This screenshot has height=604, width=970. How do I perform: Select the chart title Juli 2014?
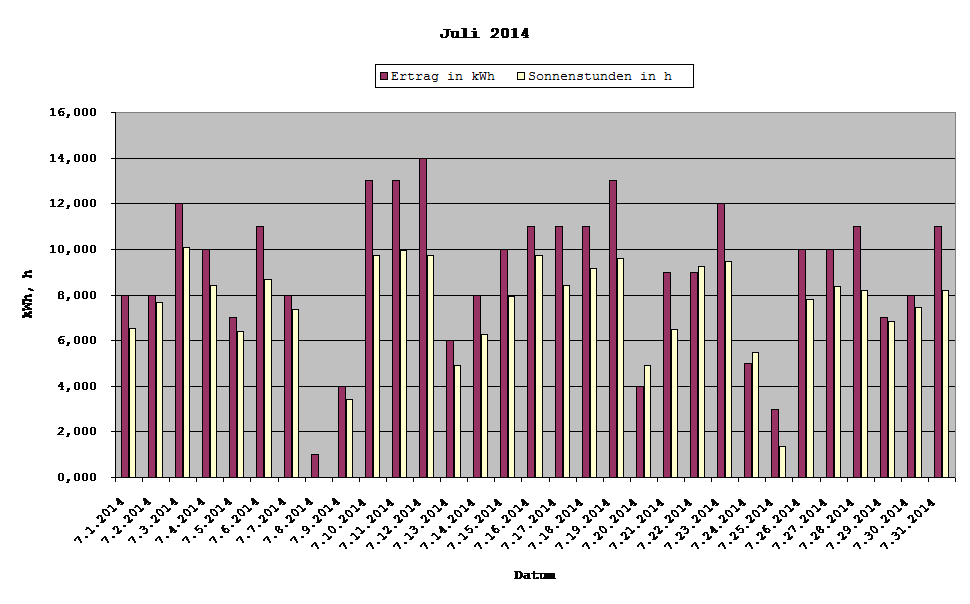pos(484,33)
